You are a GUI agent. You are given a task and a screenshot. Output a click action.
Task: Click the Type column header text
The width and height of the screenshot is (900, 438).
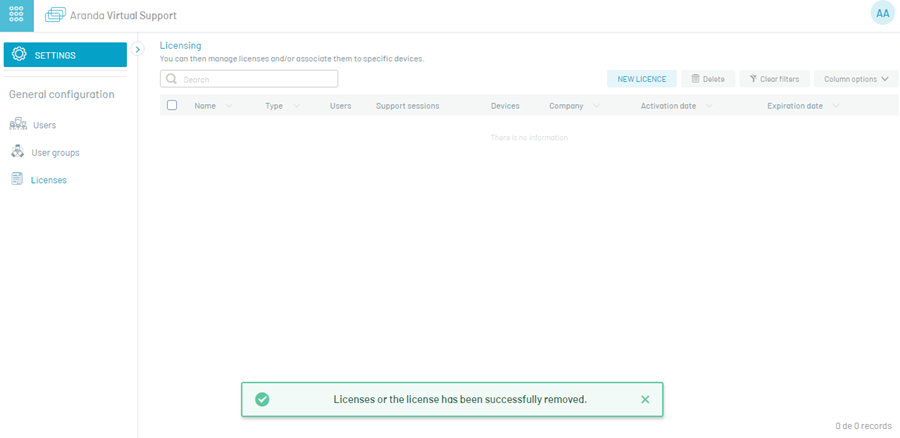click(274, 106)
